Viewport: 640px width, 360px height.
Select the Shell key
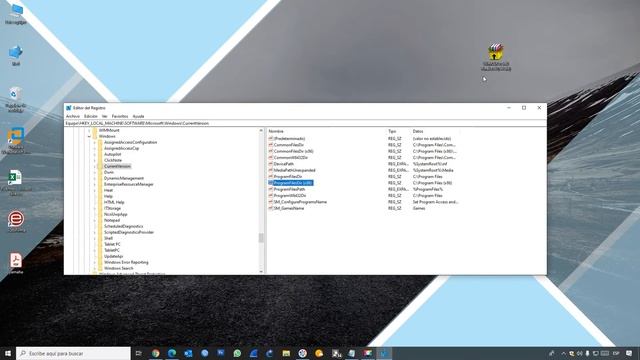click(108, 238)
